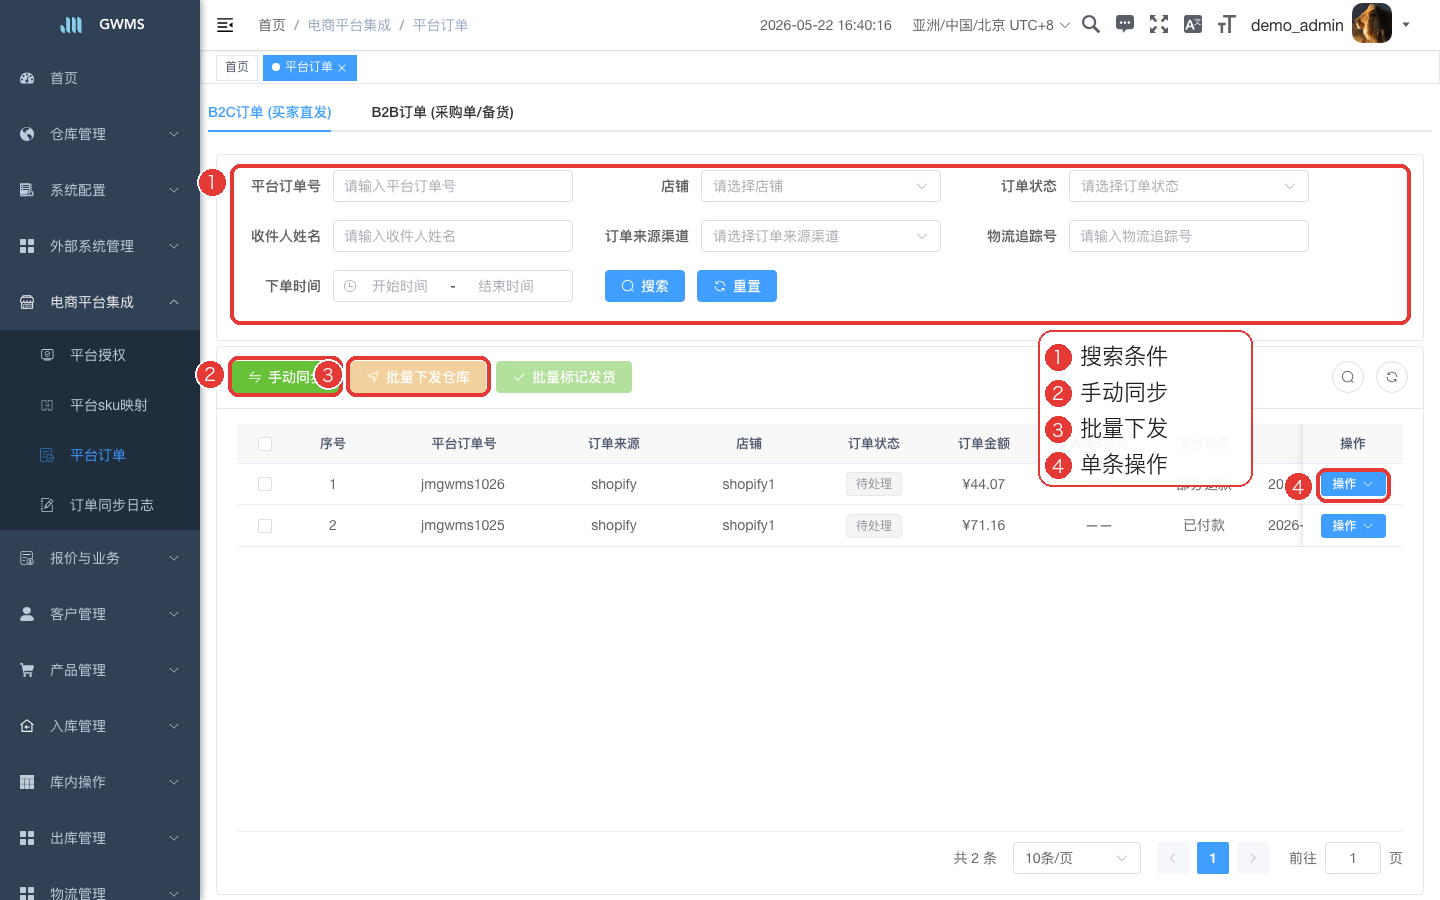Open the 亚洲/中国/北京 timezone dropdown
Viewport: 1440px width, 900px height.
(991, 25)
